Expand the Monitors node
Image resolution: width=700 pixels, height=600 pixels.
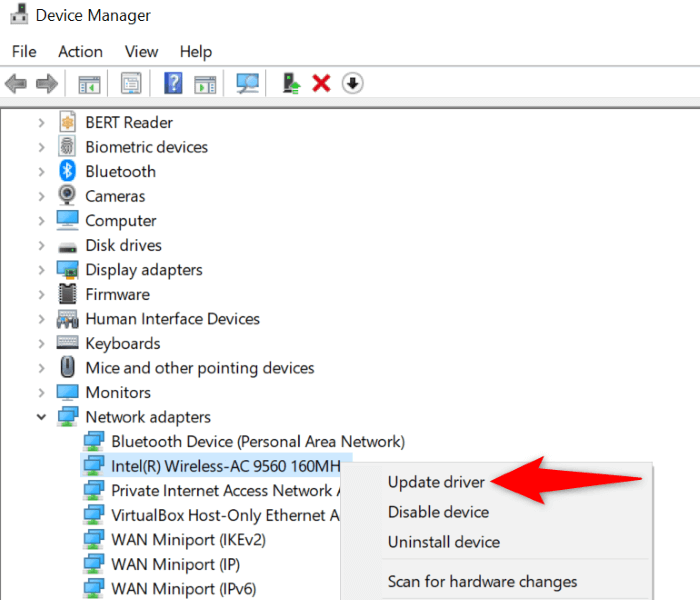click(x=41, y=392)
